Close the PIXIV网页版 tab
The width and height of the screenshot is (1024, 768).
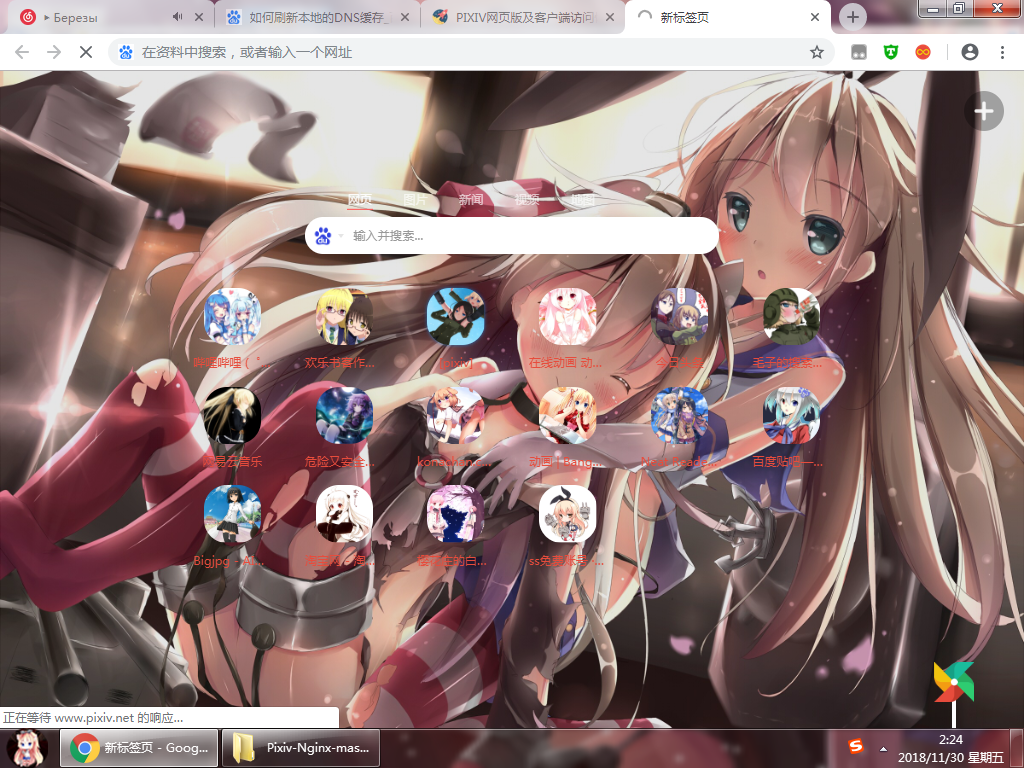(610, 17)
